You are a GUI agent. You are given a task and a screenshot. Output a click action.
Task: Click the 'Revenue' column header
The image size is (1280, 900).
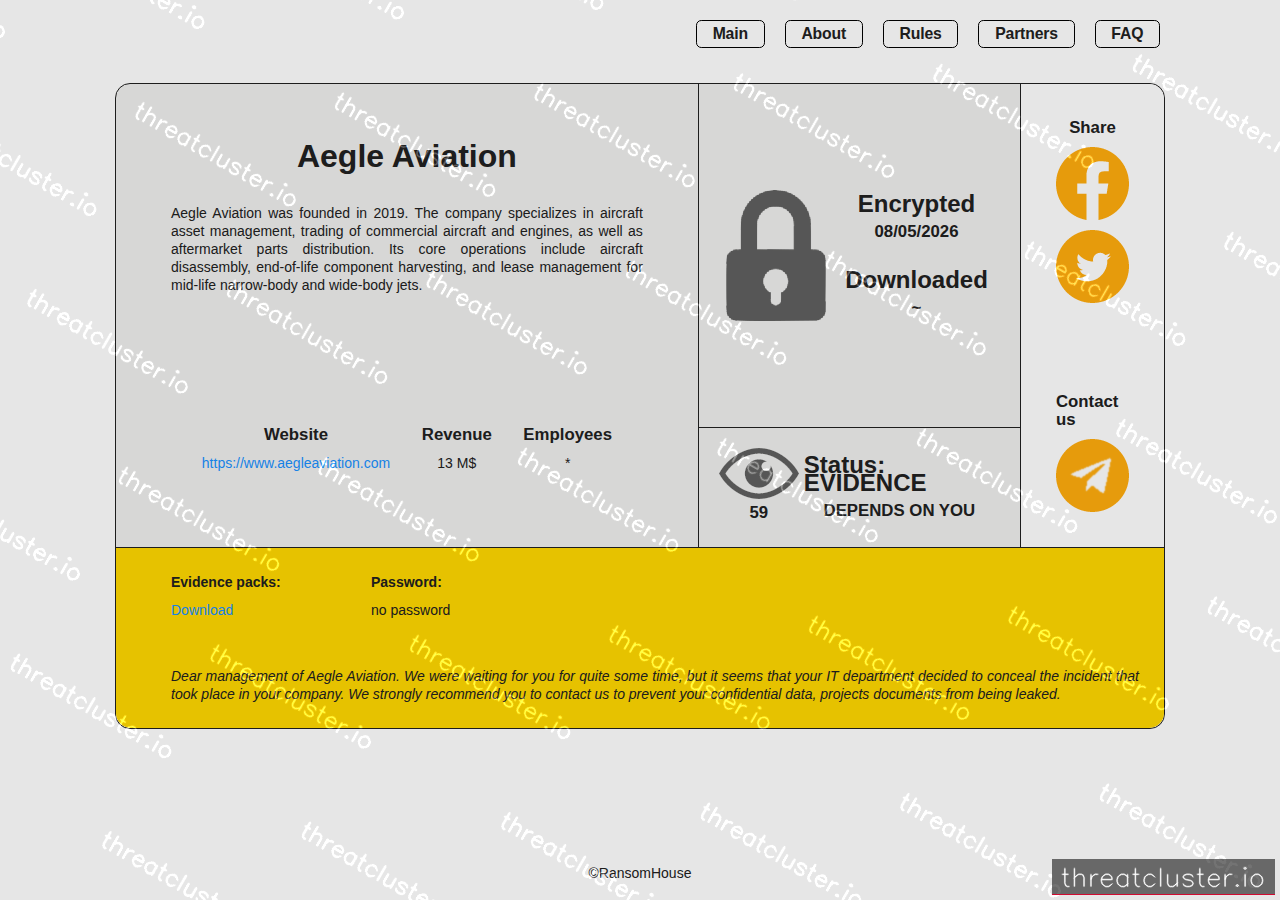coord(457,435)
